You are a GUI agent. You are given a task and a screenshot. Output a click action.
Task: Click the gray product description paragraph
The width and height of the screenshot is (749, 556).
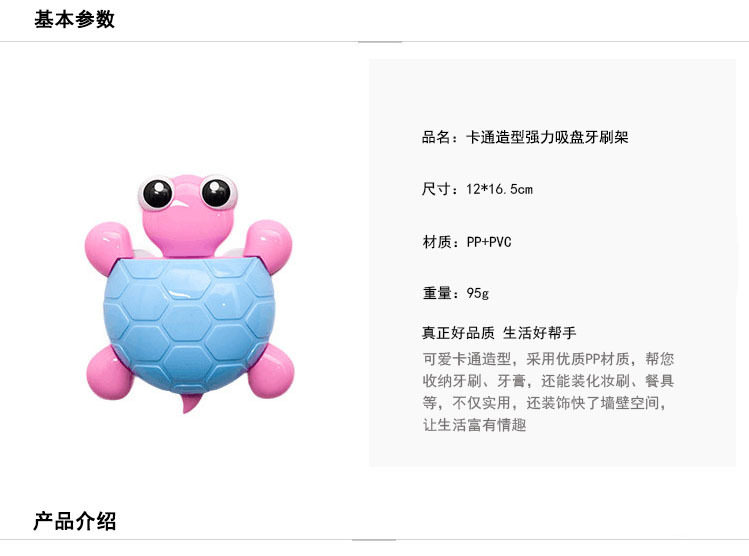(x=548, y=392)
